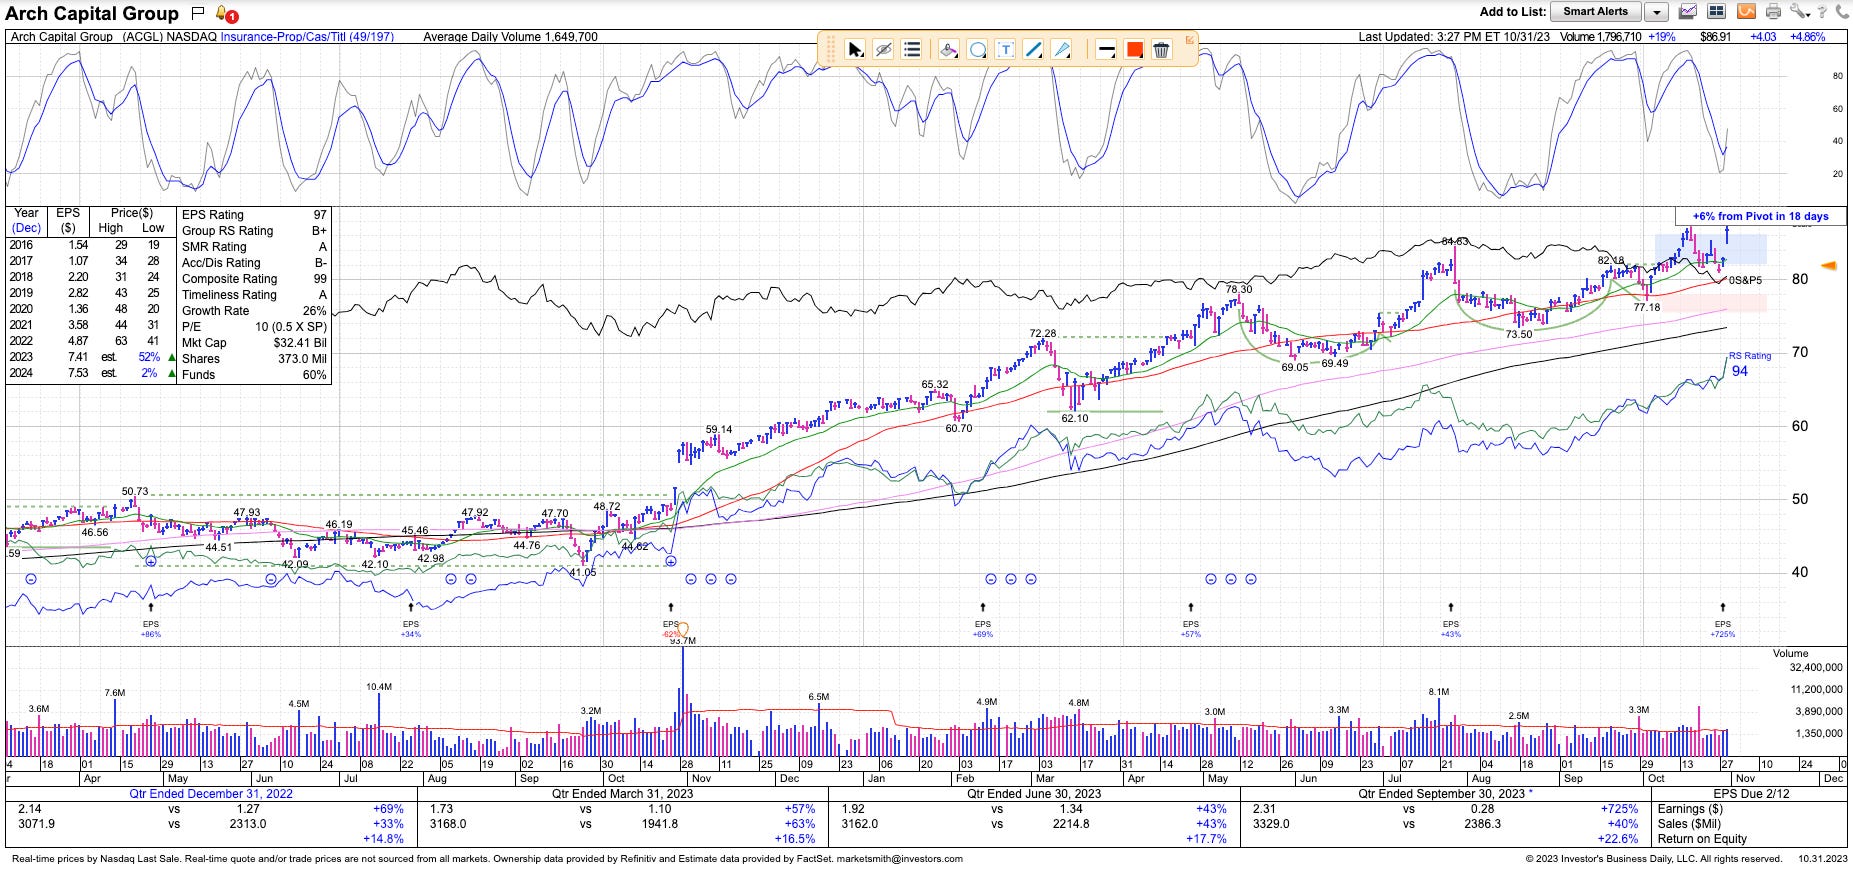Image resolution: width=1853 pixels, height=870 pixels.
Task: Open the red color swatch picker
Action: tap(1134, 49)
